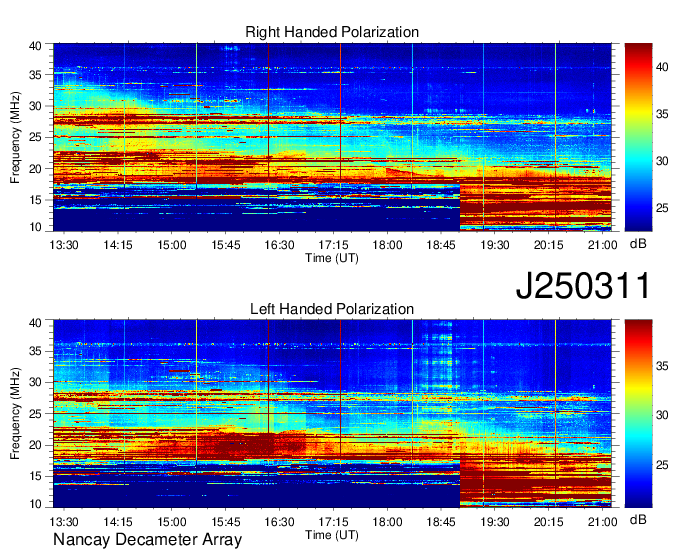Click the 18:45 time tick of the upper plot

tap(441, 245)
